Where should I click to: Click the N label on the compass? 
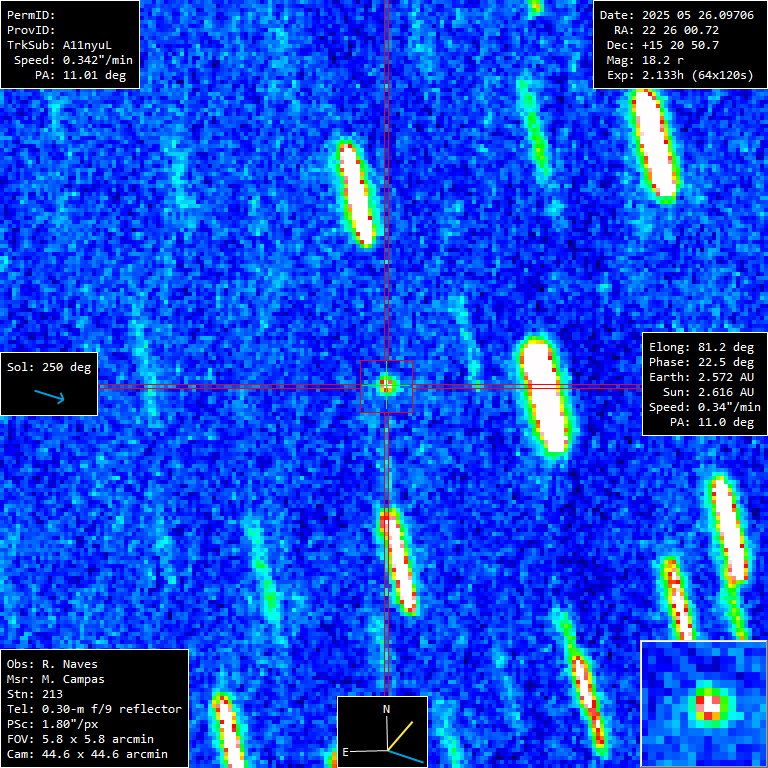[x=386, y=709]
